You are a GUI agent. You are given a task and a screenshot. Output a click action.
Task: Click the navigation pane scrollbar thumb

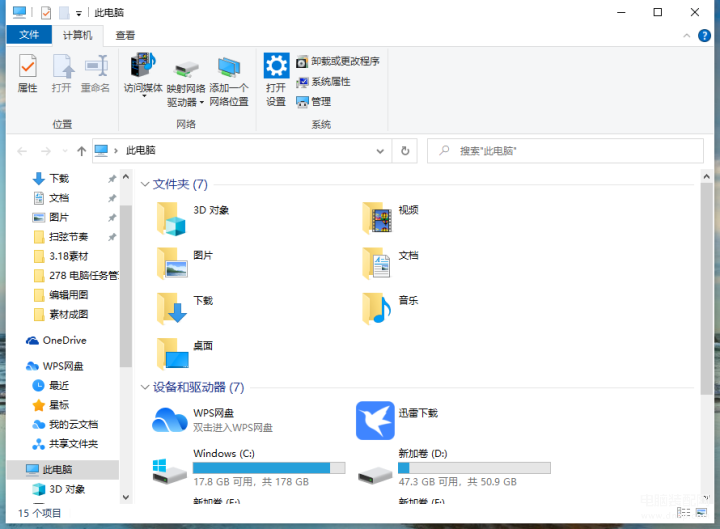[x=126, y=286]
